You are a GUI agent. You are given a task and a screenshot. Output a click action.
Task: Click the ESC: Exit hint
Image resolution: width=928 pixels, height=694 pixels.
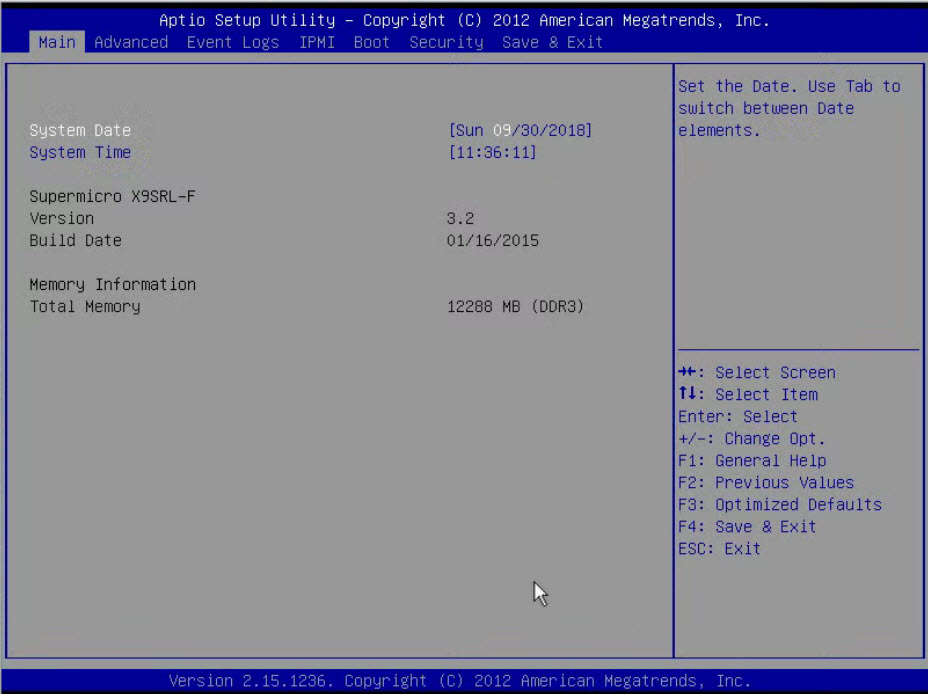[x=719, y=548]
